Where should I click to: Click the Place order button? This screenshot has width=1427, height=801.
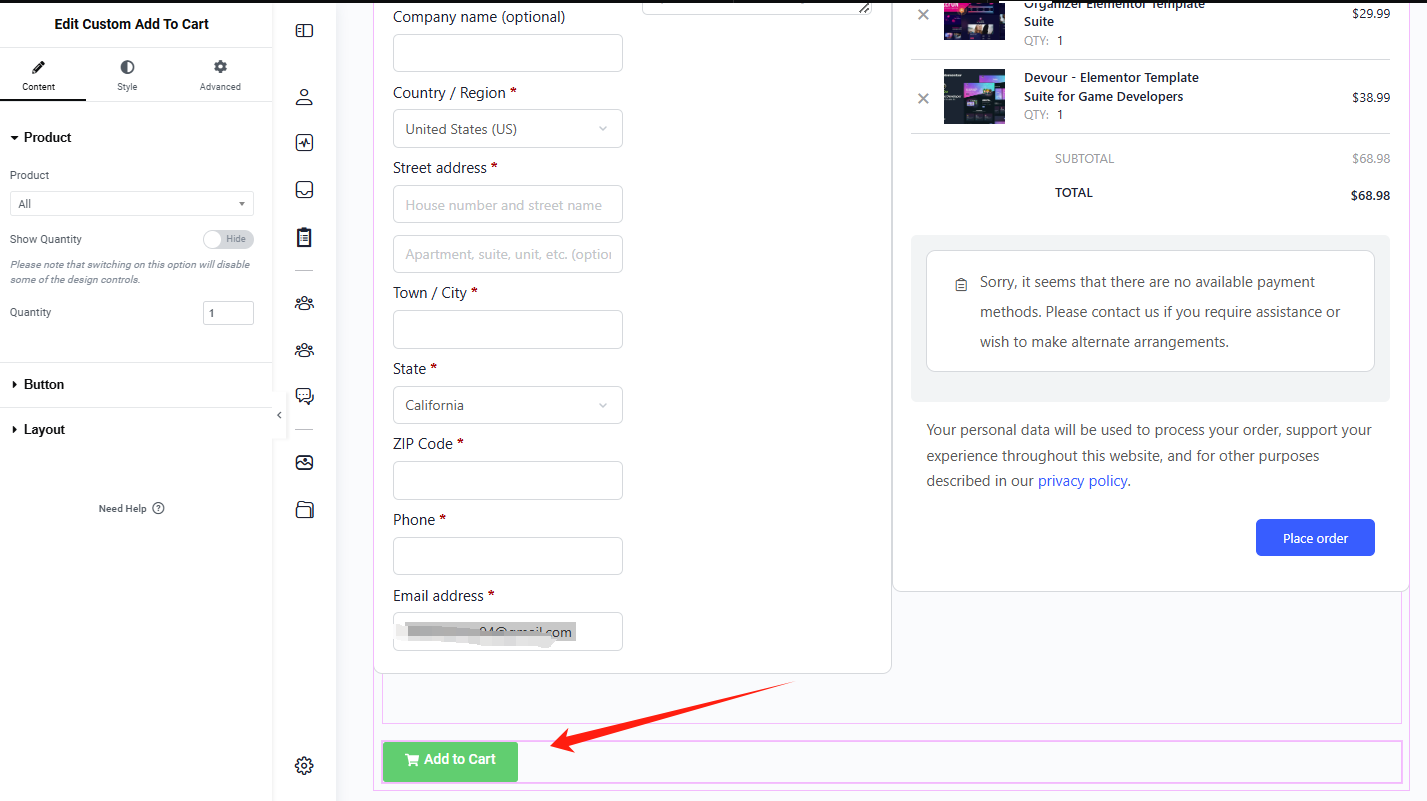tap(1315, 537)
